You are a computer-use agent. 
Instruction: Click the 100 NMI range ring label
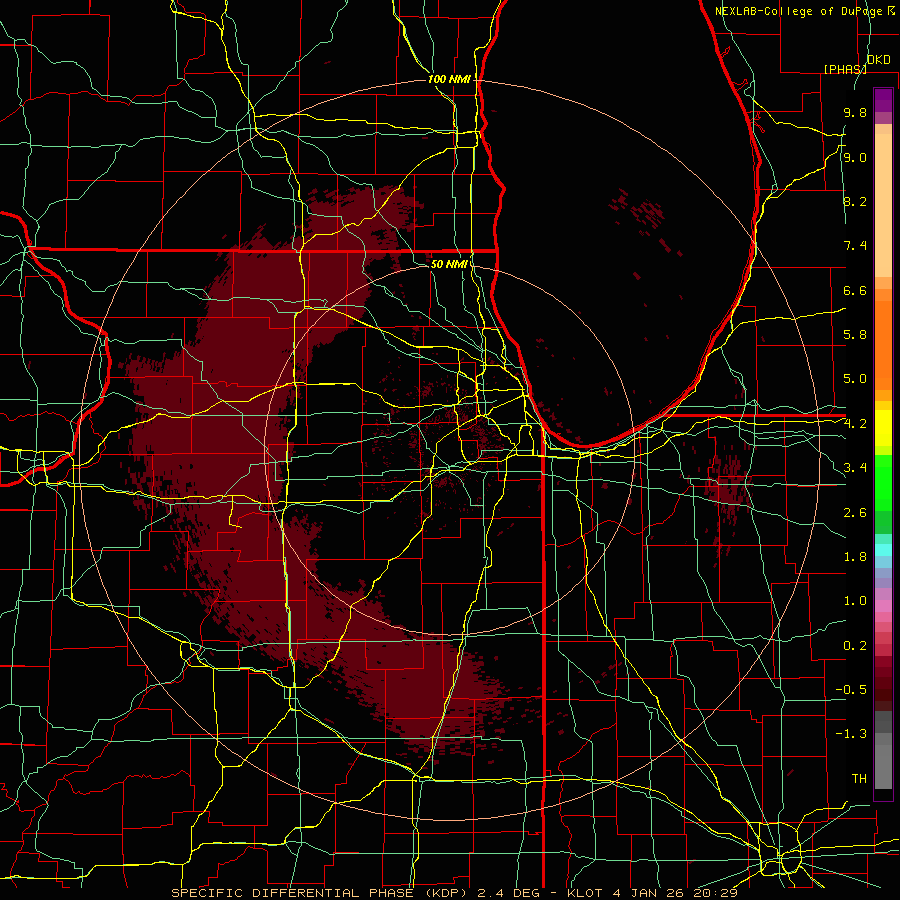click(x=449, y=79)
